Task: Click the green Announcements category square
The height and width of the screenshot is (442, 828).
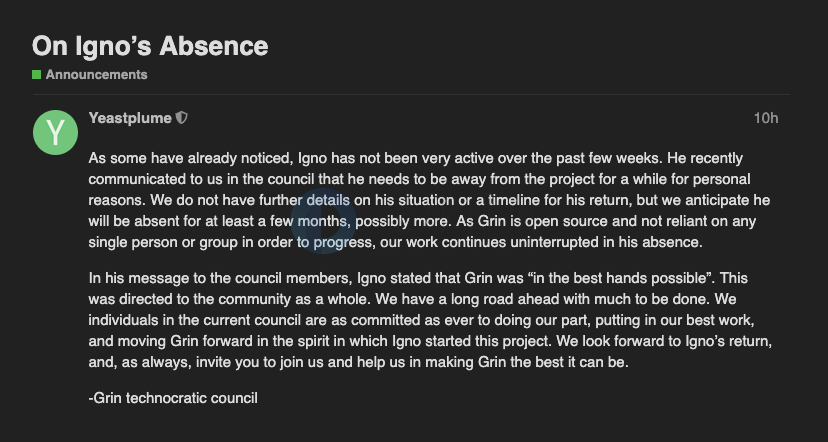Action: [36, 74]
